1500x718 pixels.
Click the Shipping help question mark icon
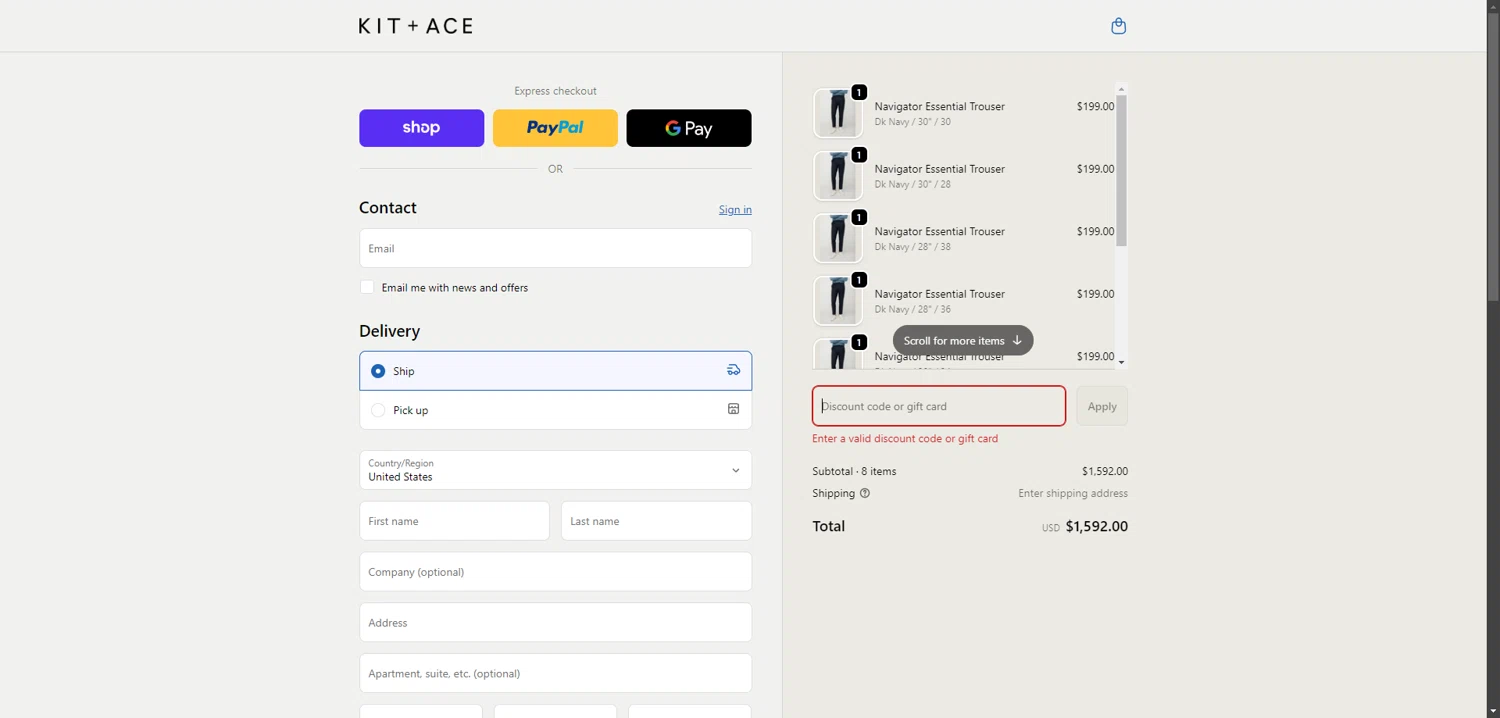865,493
